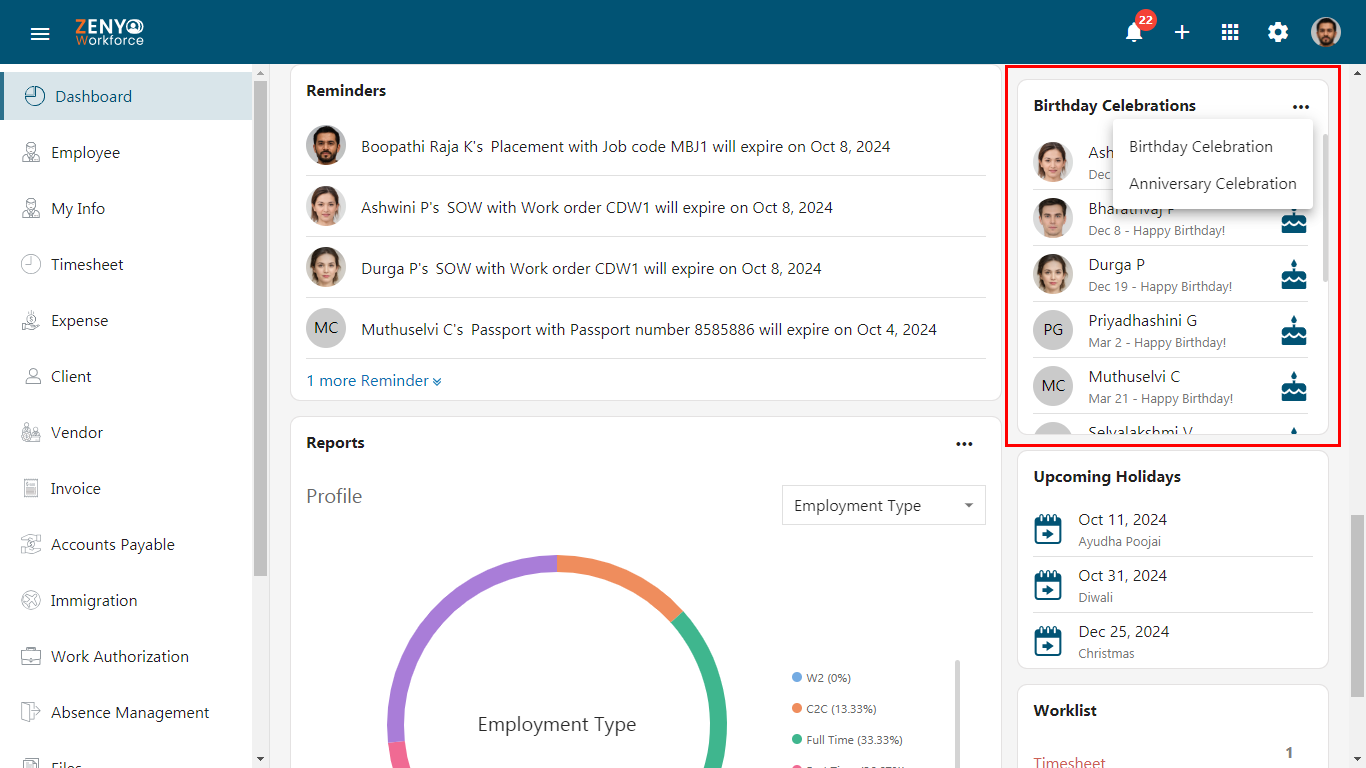
Task: Click the W2 (0%) legend color dot
Action: [796, 677]
